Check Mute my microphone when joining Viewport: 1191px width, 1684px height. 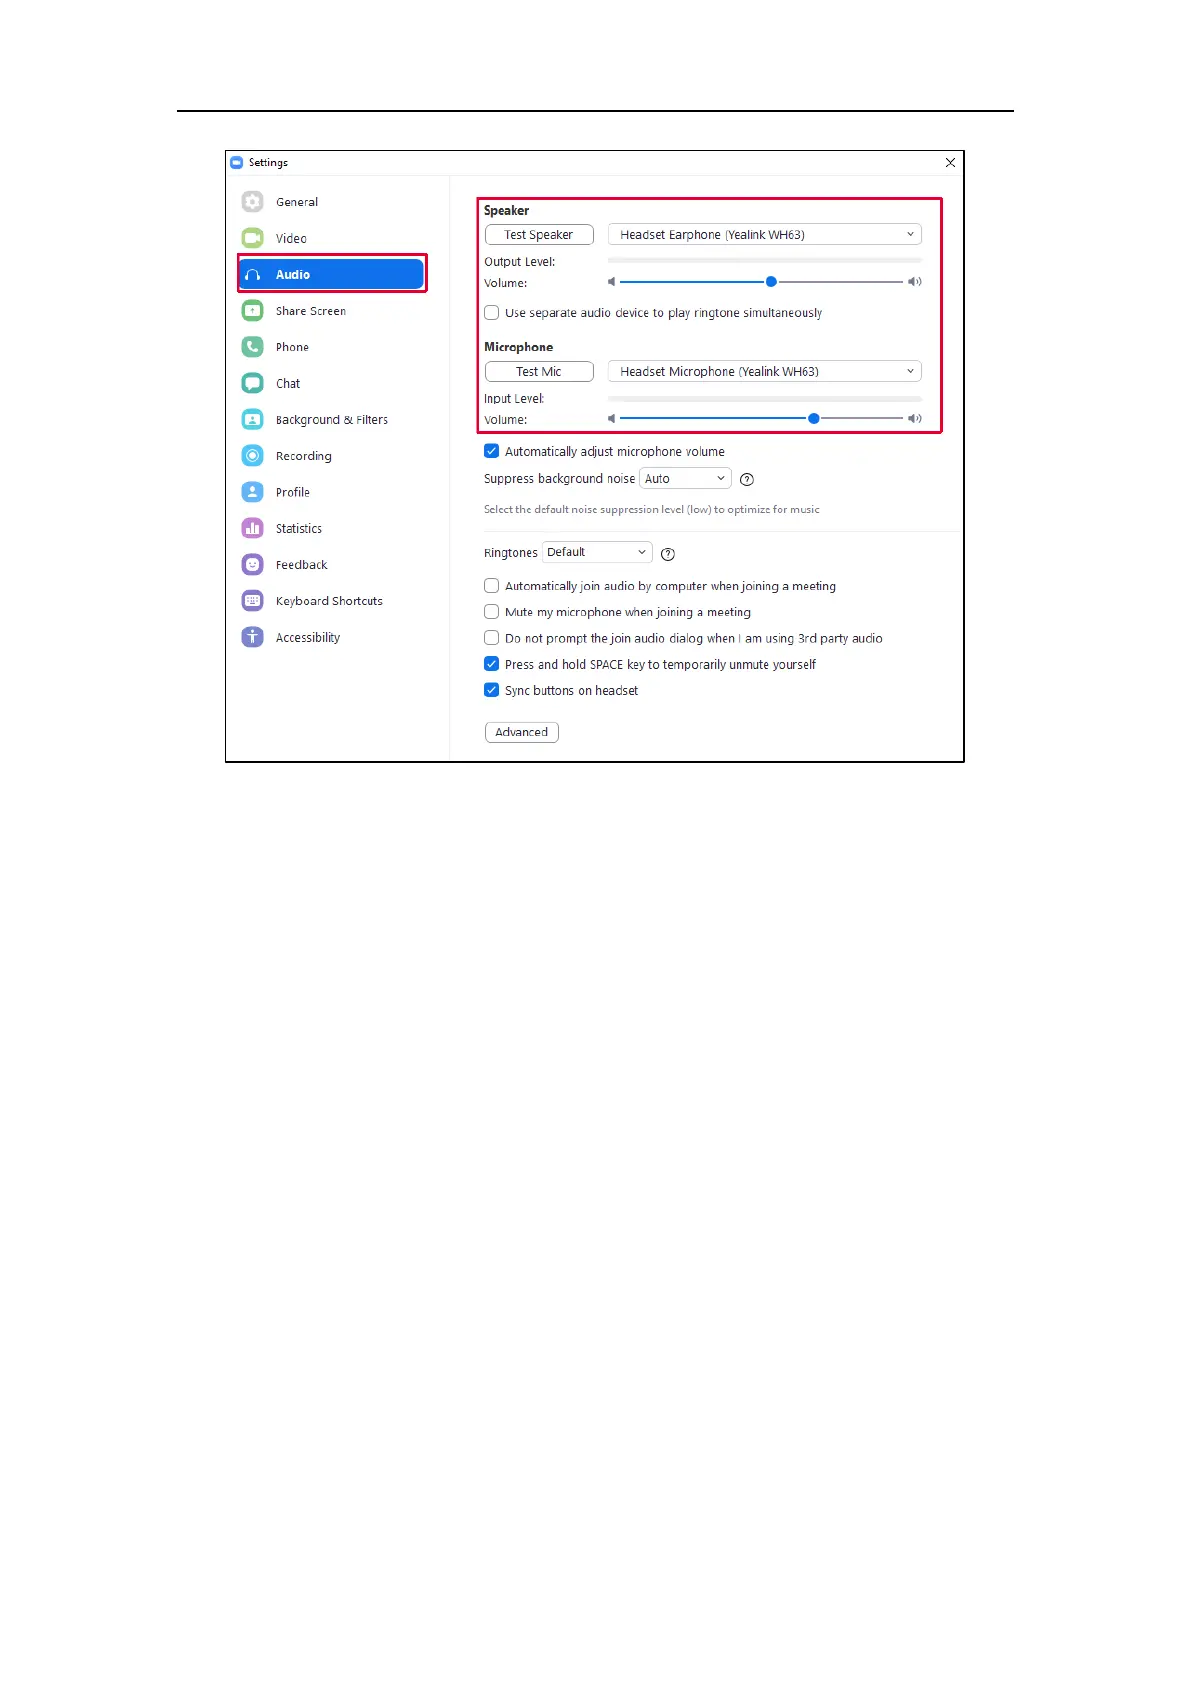pyautogui.click(x=492, y=612)
